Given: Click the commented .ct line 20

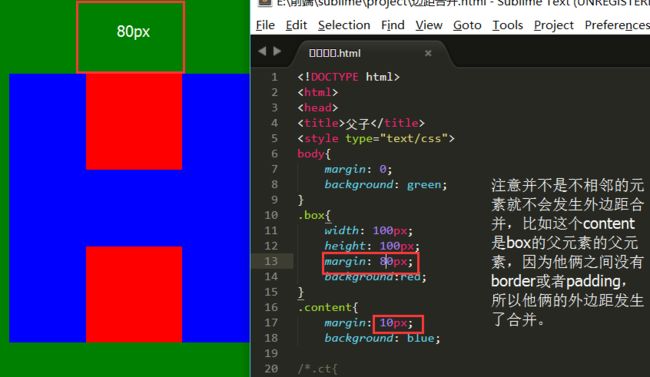Looking at the screenshot, I should (318, 369).
